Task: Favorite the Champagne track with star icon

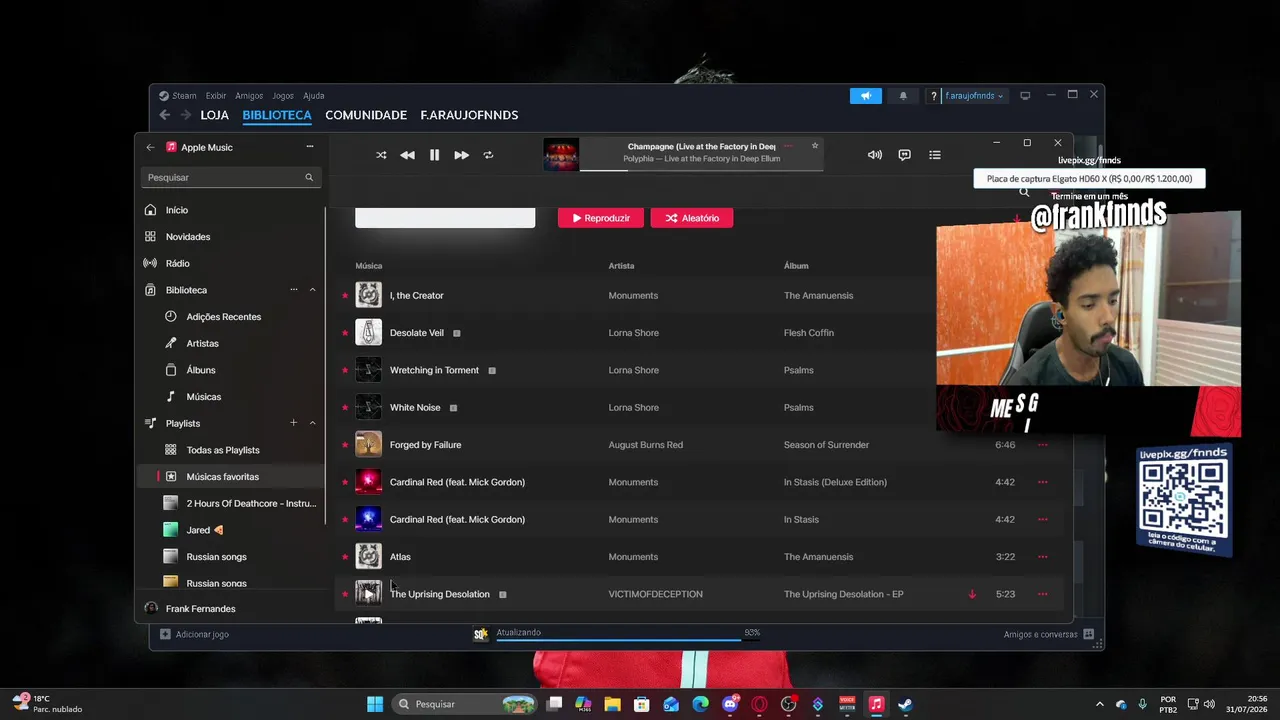Action: (815, 146)
